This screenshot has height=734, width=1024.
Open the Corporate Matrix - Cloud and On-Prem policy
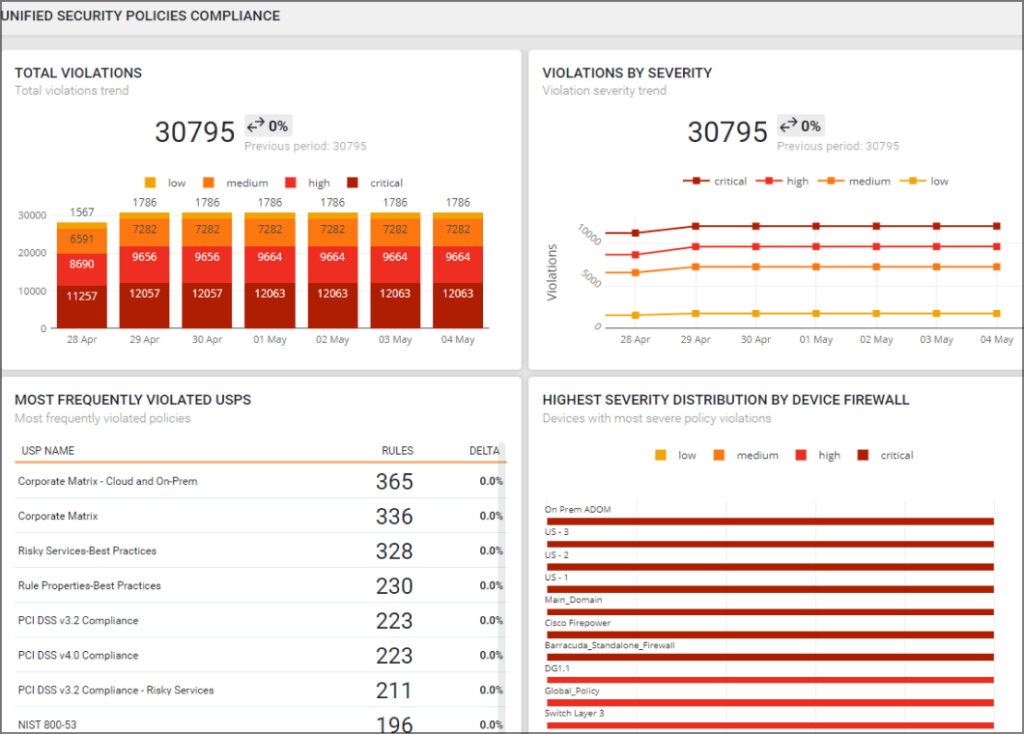[259, 481]
